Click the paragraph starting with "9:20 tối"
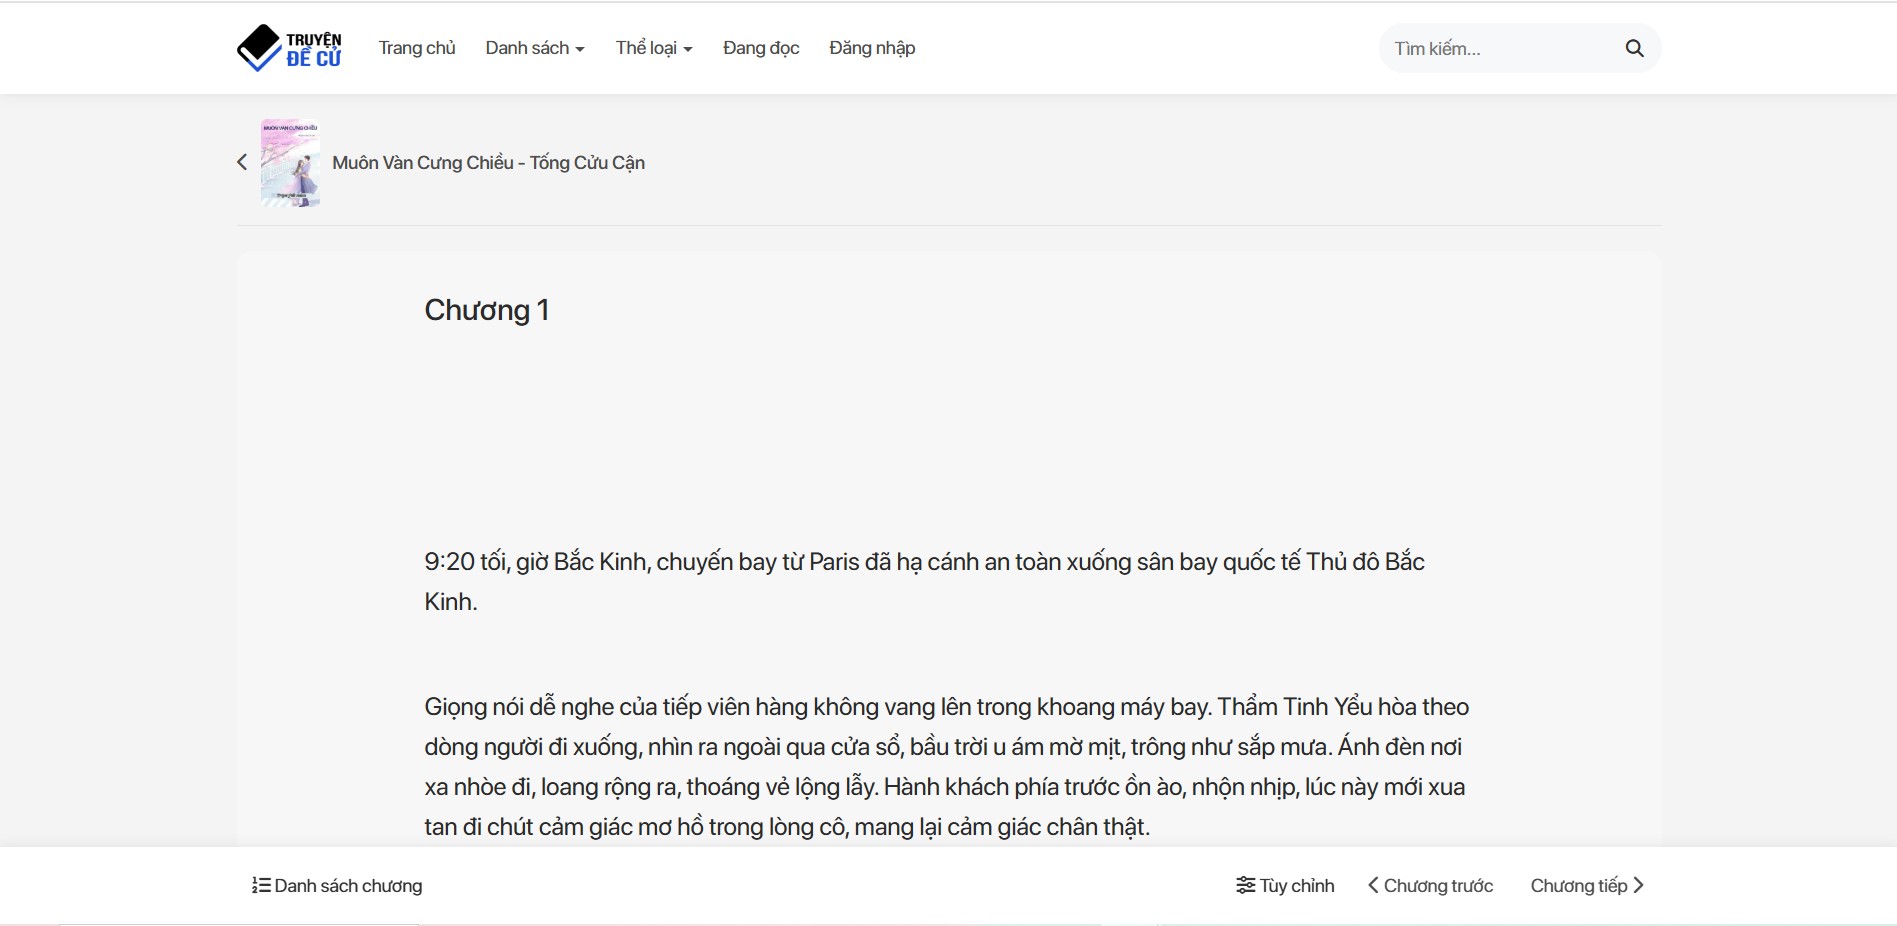The image size is (1897, 926). coord(924,581)
